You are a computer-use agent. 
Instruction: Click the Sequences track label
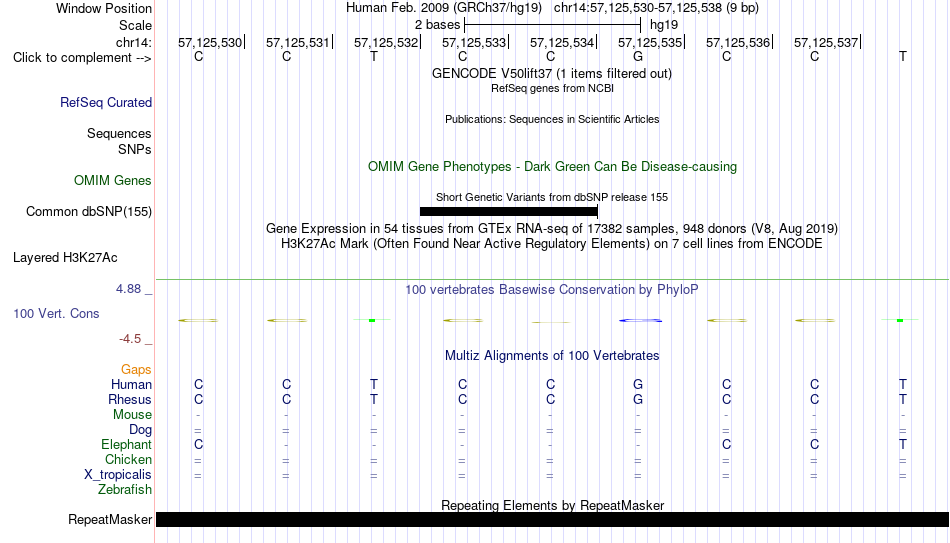coord(119,133)
